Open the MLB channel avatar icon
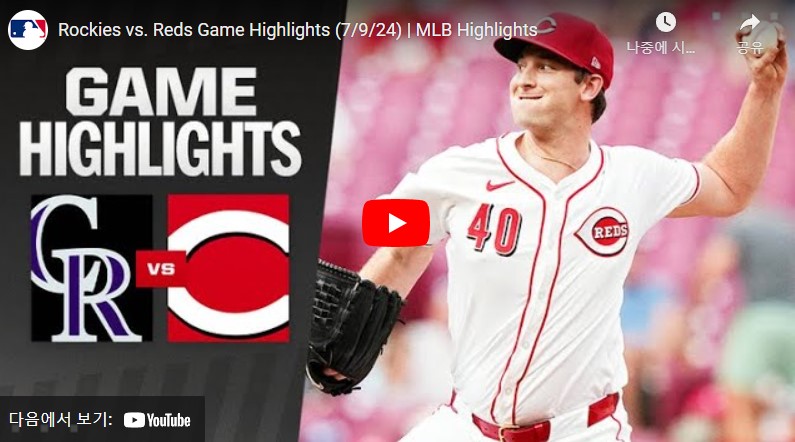The height and width of the screenshot is (442, 795). pos(28,30)
